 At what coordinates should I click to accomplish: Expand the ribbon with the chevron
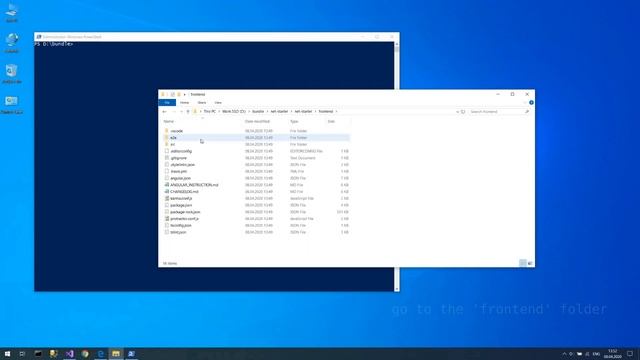525,102
